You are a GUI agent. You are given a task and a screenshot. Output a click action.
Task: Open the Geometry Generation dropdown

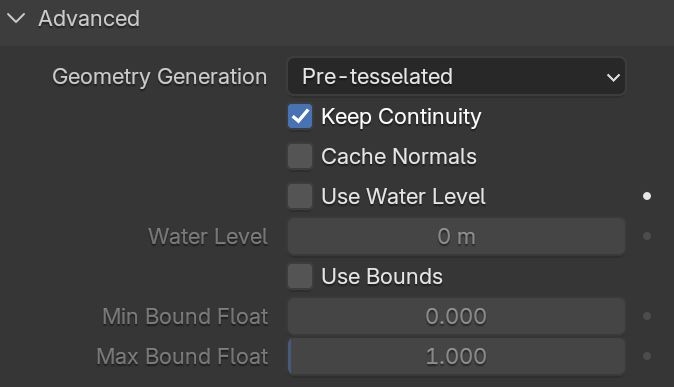456,77
